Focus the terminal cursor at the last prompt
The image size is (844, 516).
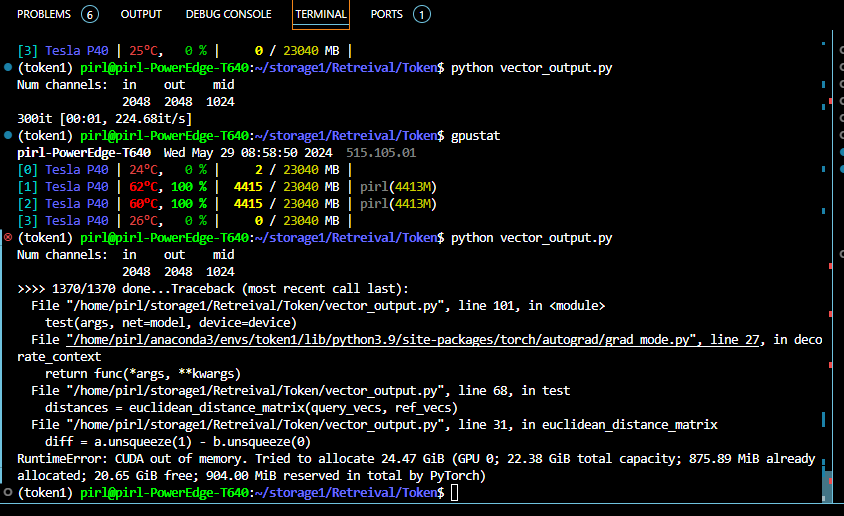454,492
